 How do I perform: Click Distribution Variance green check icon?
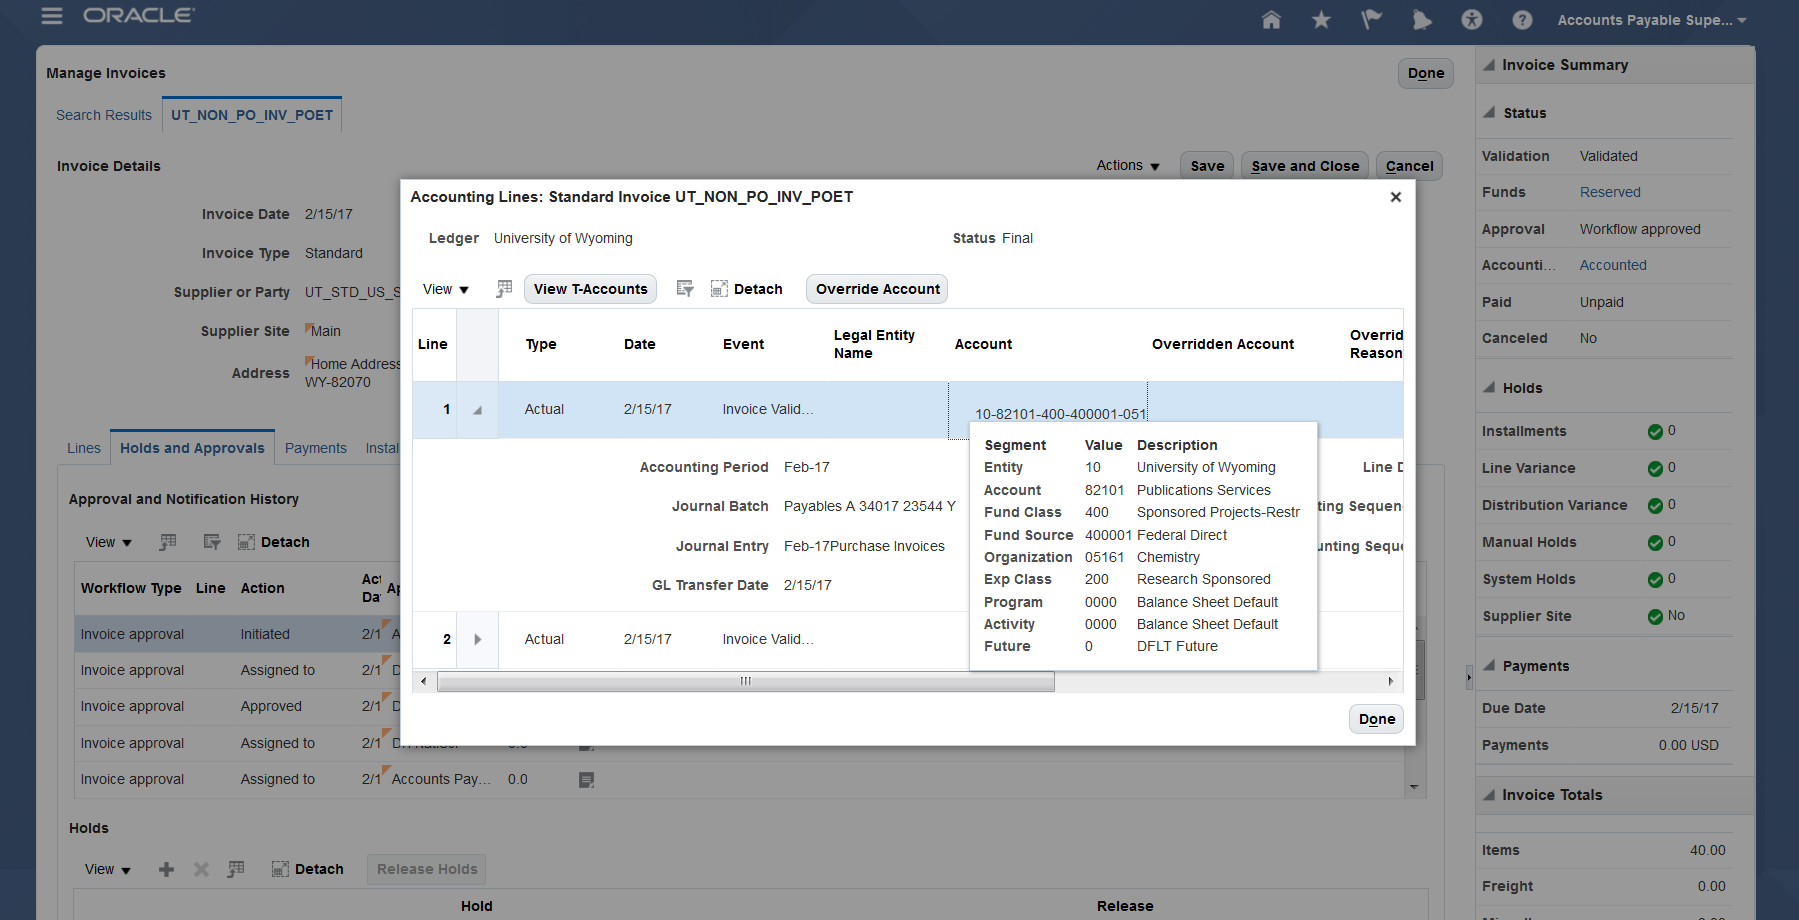(x=1655, y=506)
